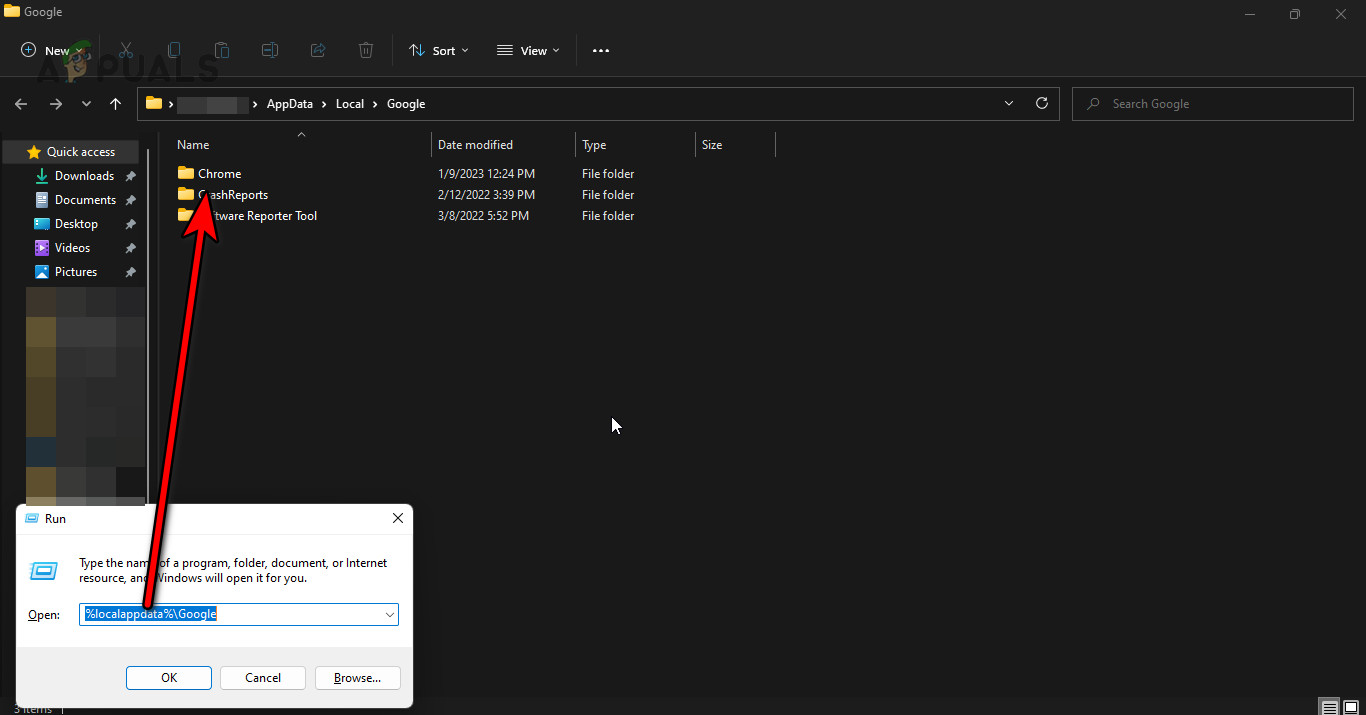Switch to large thumbnails via status bar icon

click(1350, 706)
